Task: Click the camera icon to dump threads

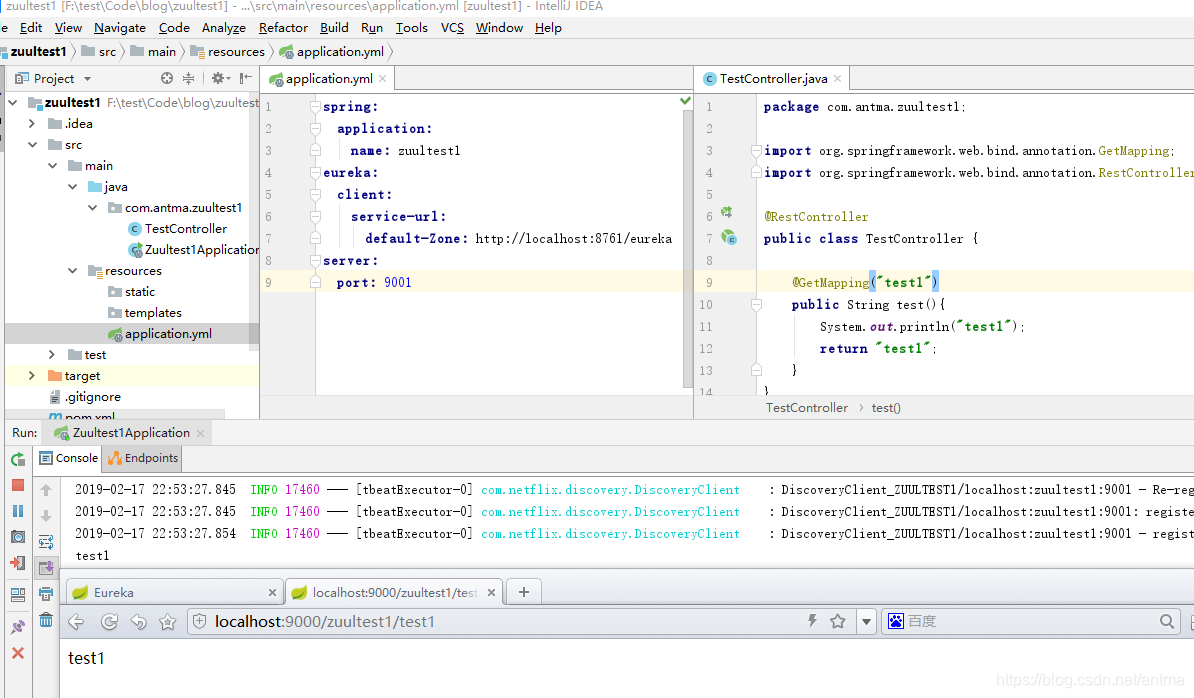Action: pyautogui.click(x=18, y=537)
